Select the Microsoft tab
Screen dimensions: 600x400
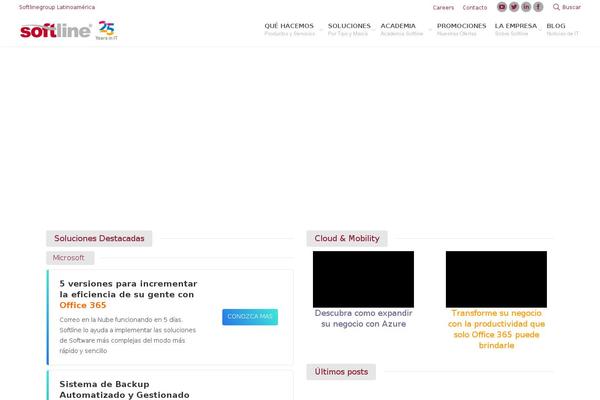(70, 258)
